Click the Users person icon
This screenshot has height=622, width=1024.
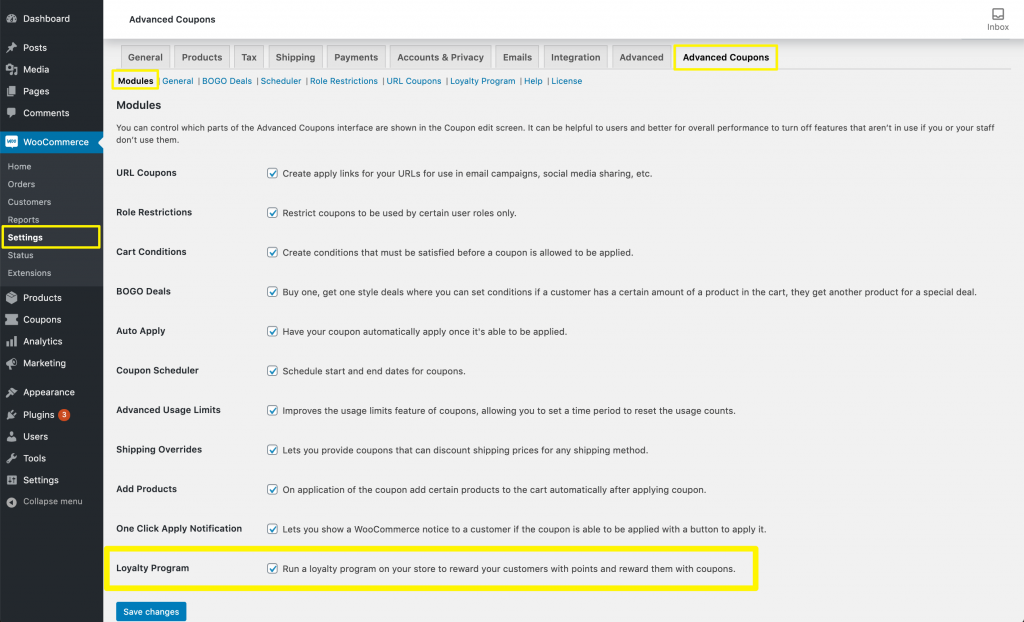[12, 436]
